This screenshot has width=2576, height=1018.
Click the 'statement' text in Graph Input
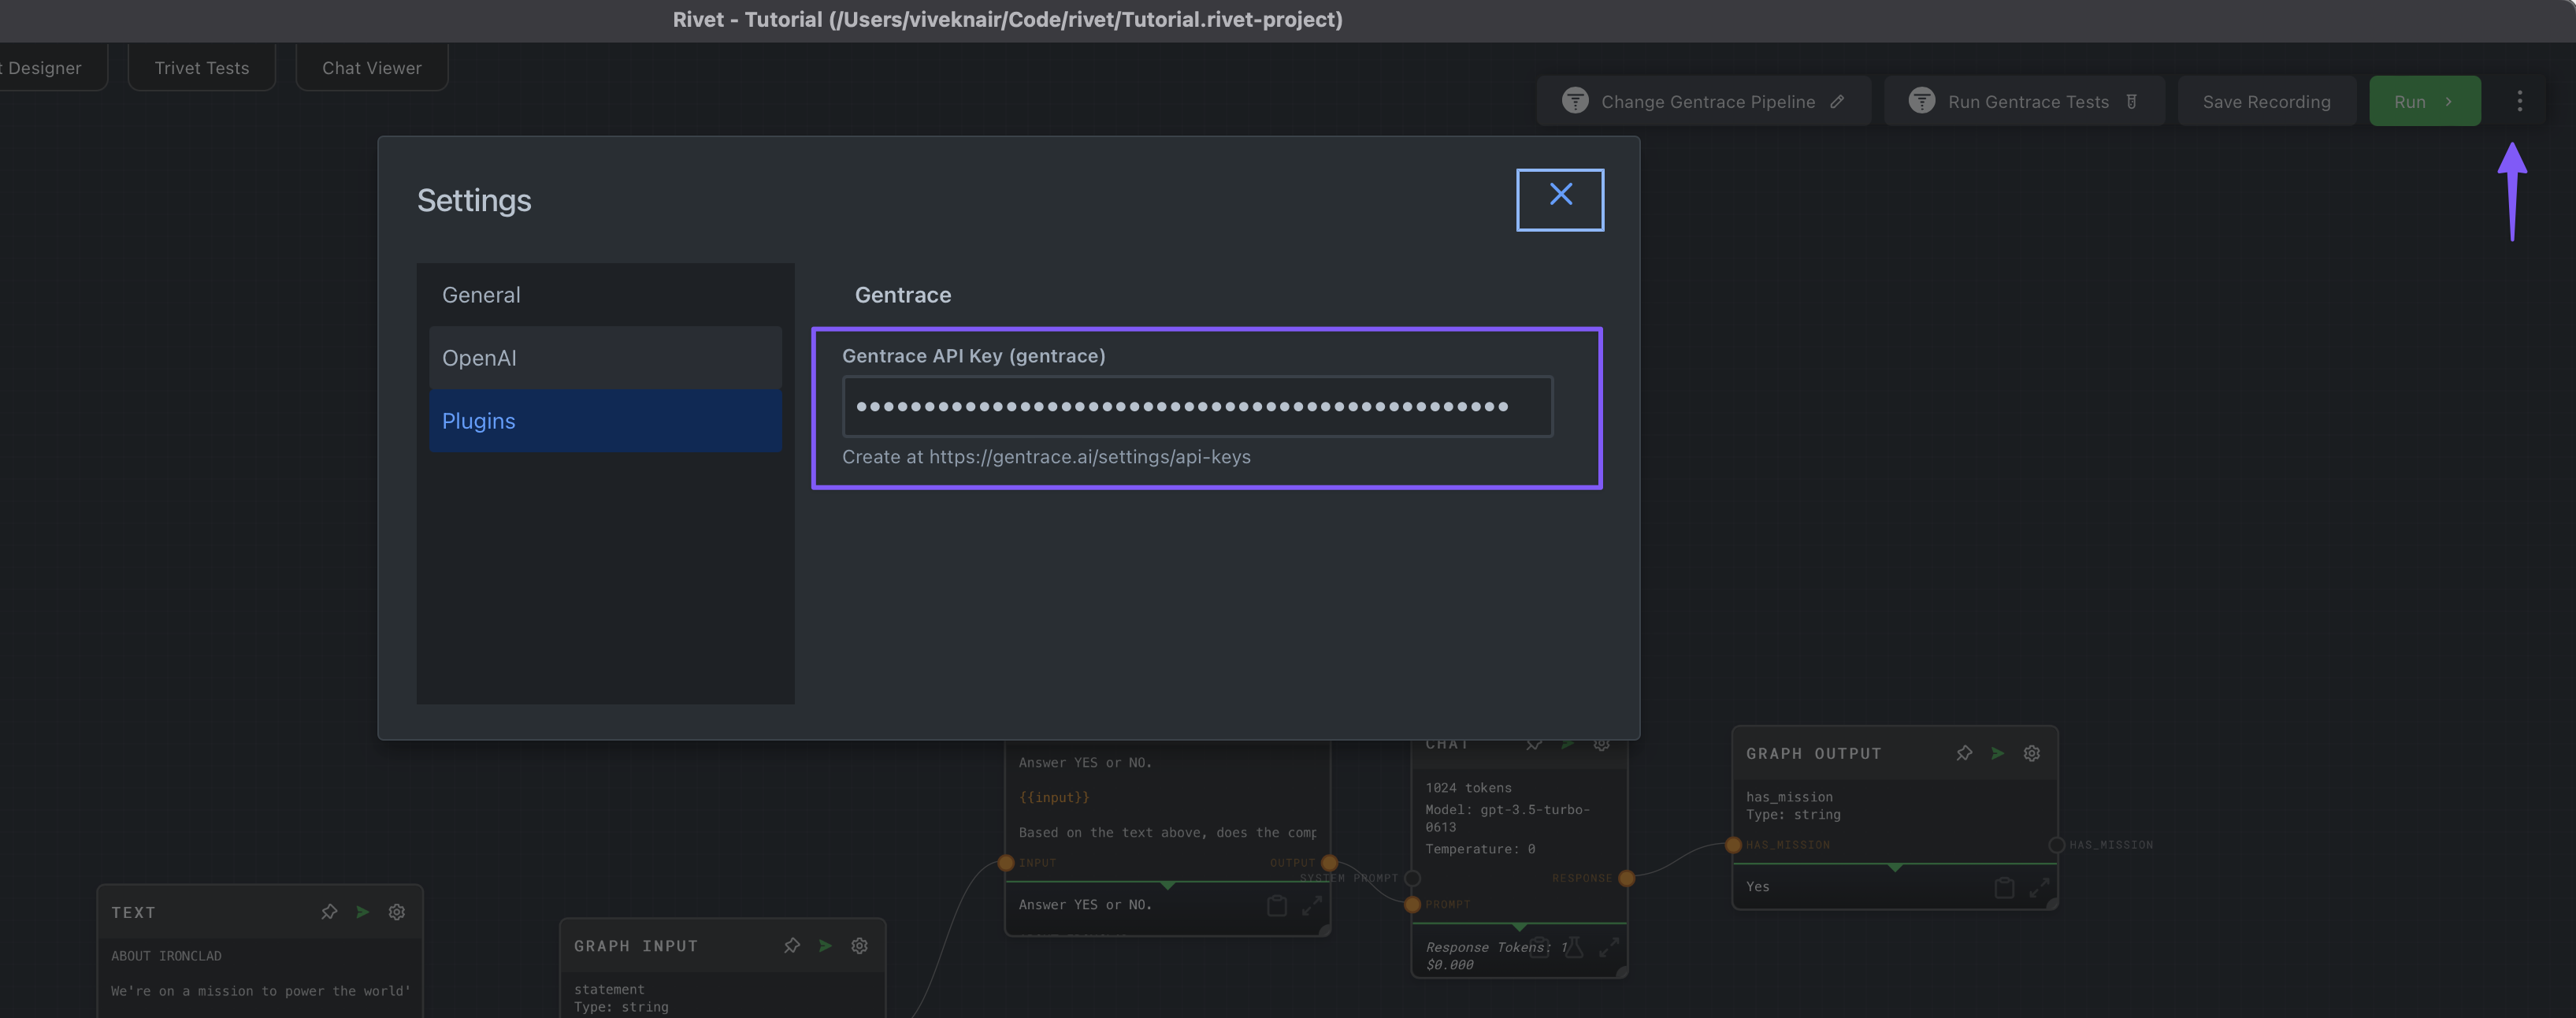pyautogui.click(x=609, y=989)
